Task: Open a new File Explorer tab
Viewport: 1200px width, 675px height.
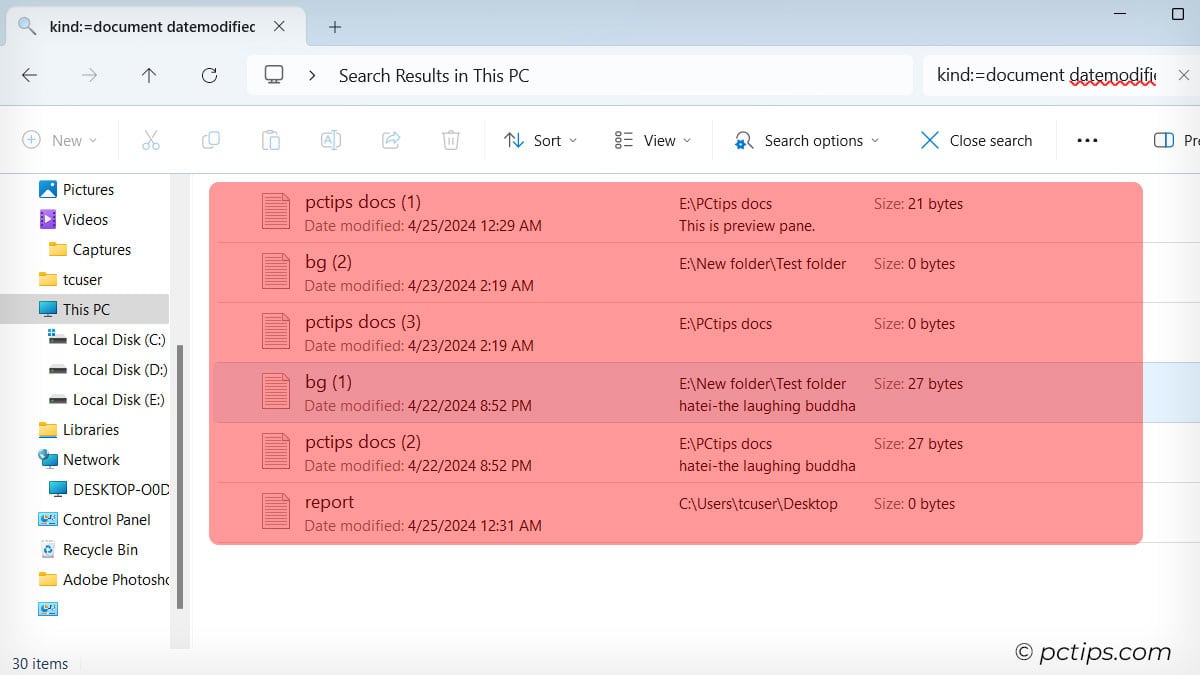Action: (334, 27)
